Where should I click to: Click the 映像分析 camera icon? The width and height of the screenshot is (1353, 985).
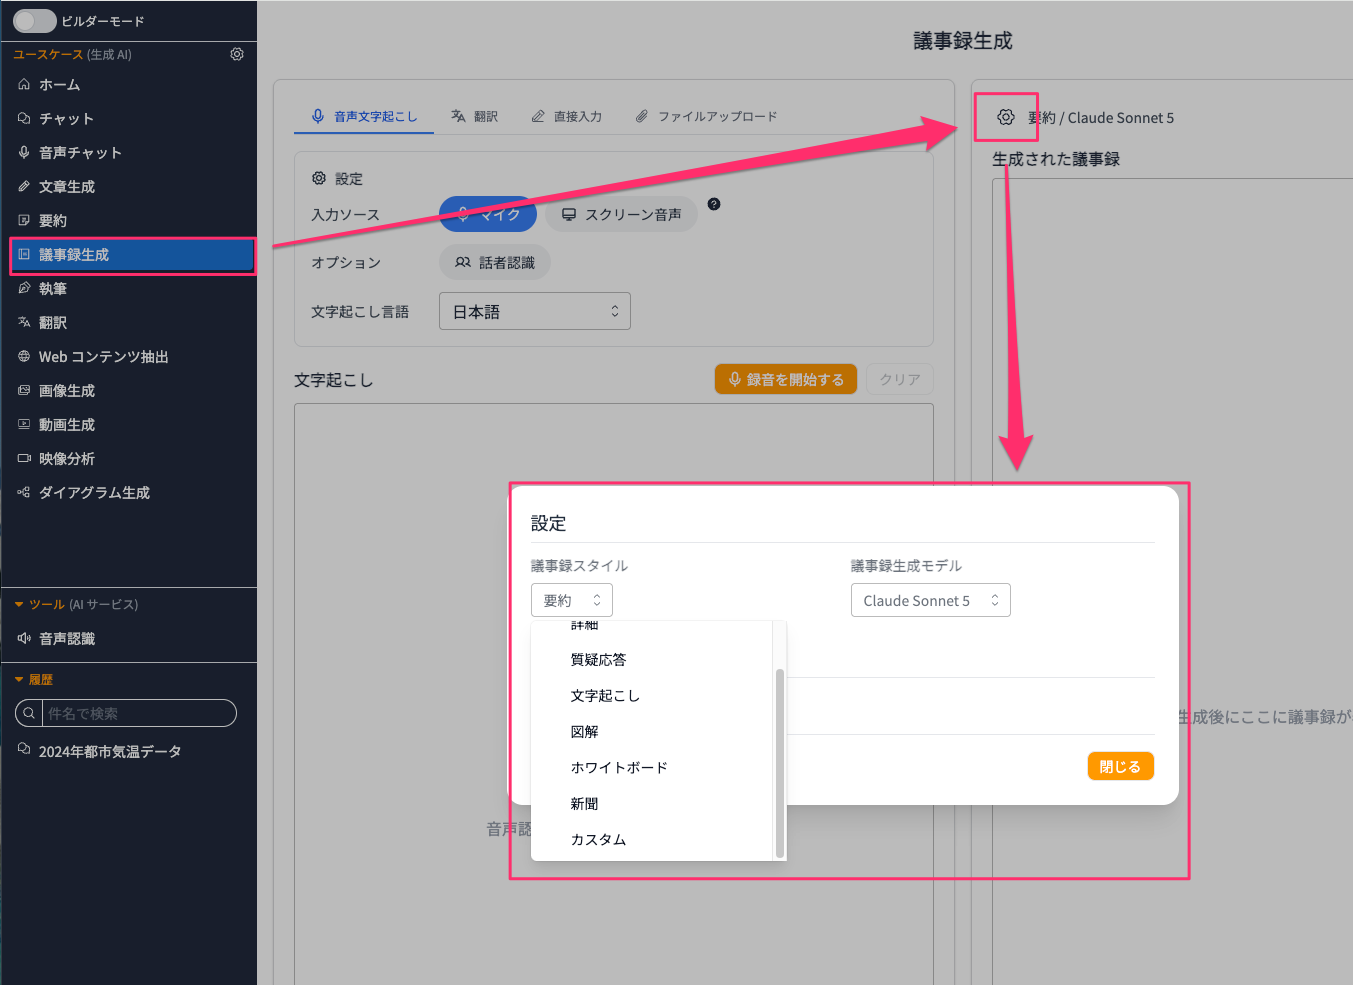click(x=24, y=458)
